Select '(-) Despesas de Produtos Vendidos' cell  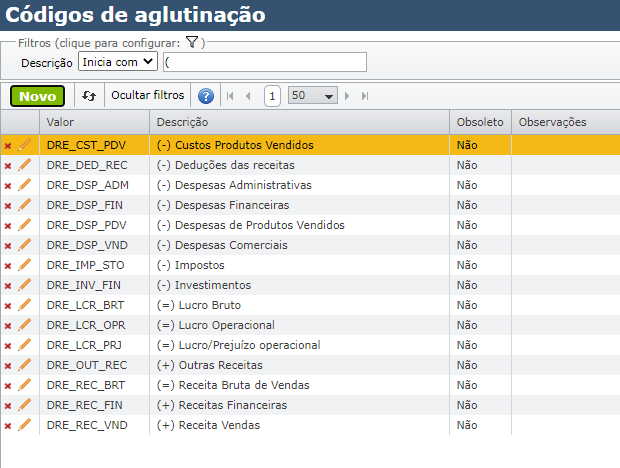(300, 225)
